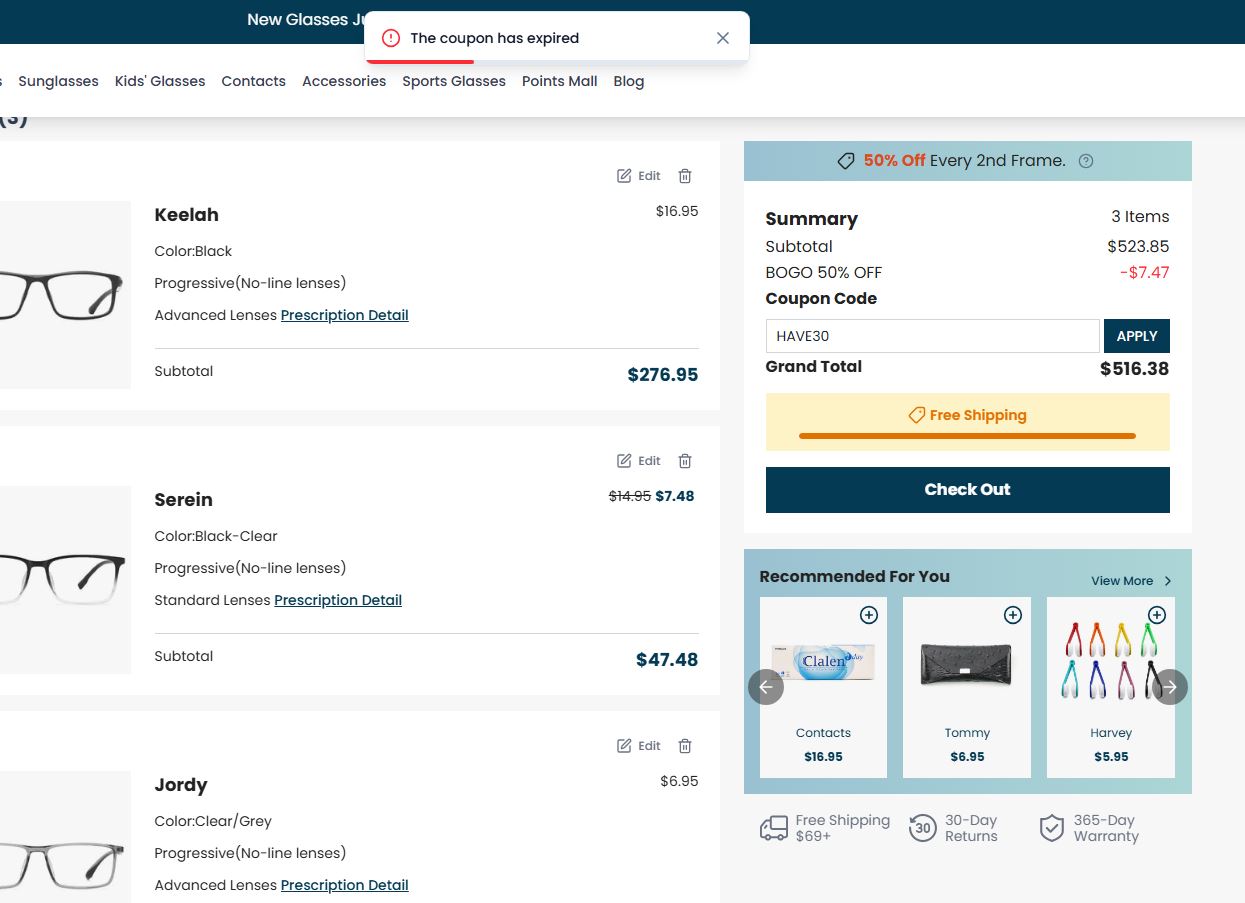Image resolution: width=1245 pixels, height=903 pixels.
Task: Add Contacts to cart with plus icon
Action: click(x=869, y=615)
